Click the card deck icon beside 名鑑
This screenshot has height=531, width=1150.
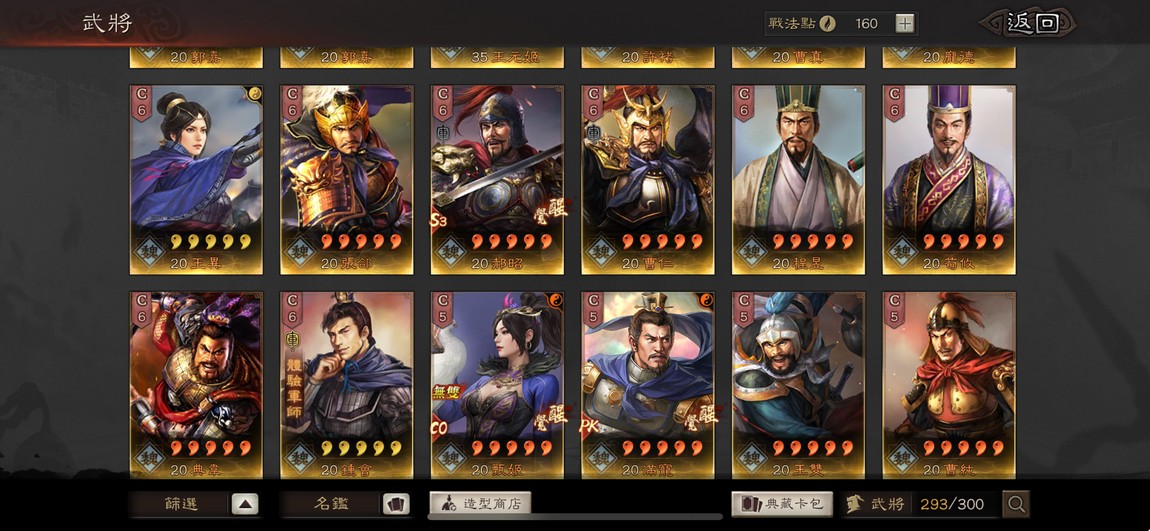(x=395, y=504)
